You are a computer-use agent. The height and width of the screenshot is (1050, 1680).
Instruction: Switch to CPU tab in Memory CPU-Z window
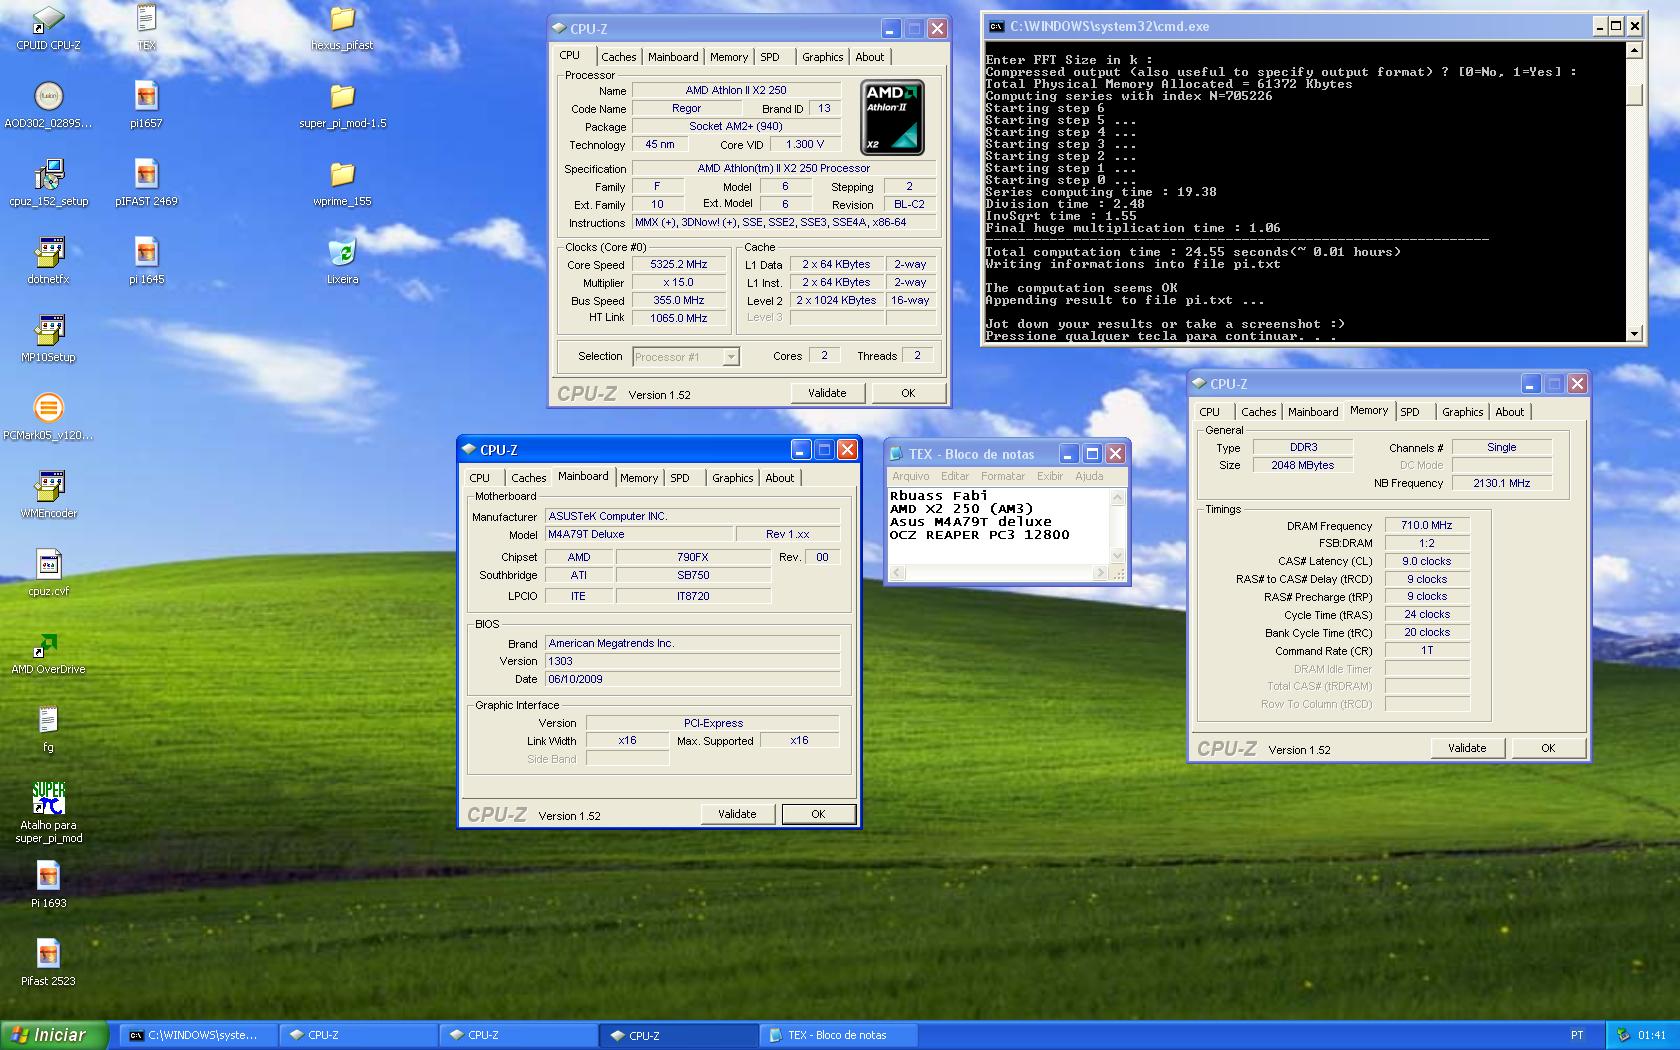[x=1209, y=412]
